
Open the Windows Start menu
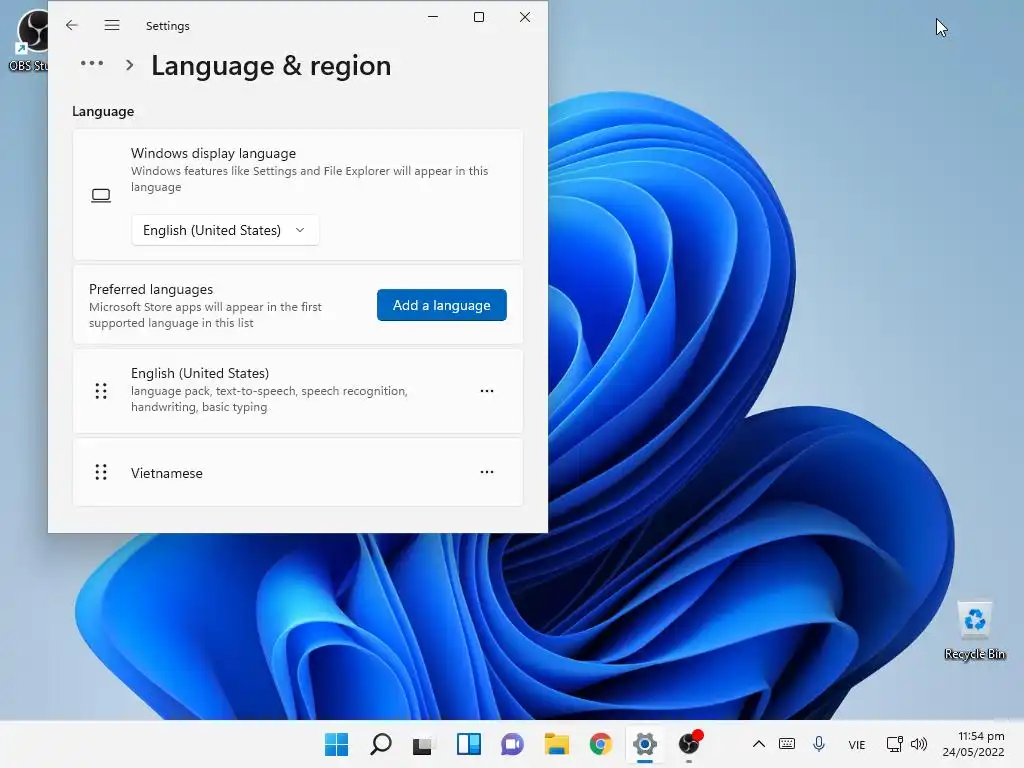click(x=336, y=744)
